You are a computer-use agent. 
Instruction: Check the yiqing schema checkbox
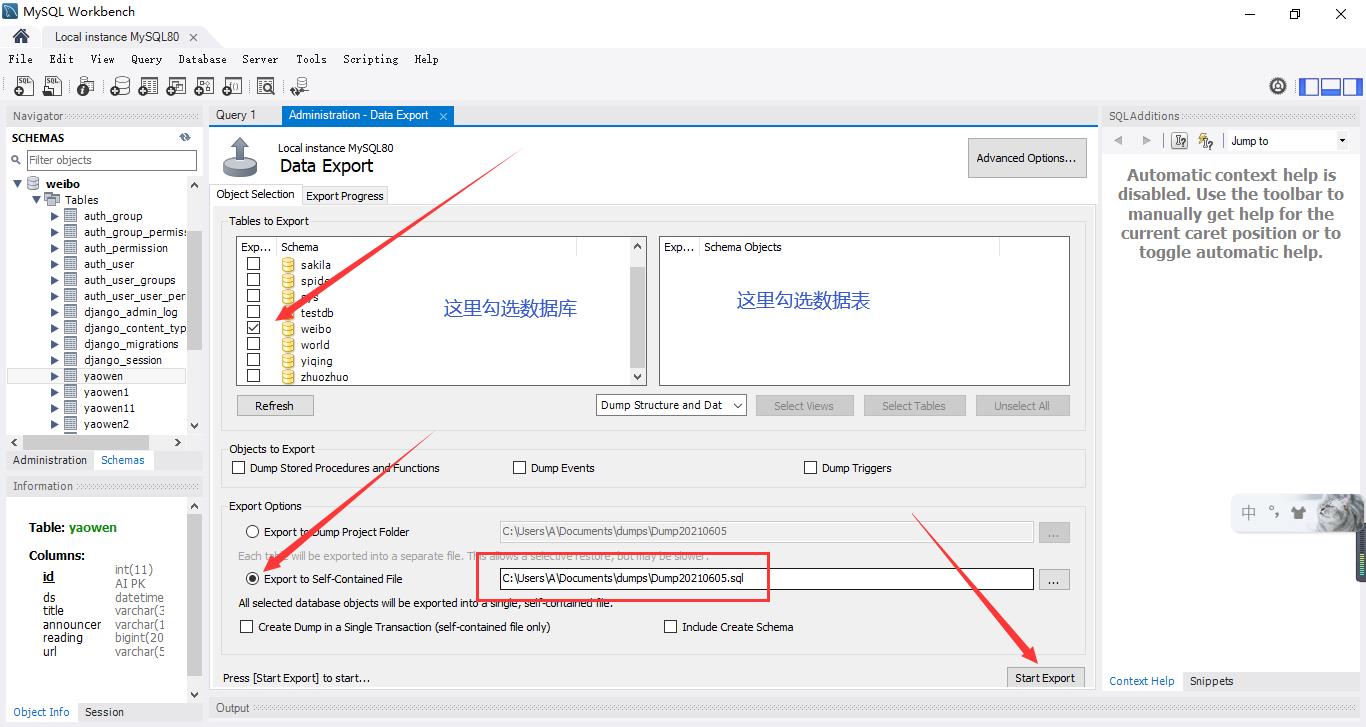pyautogui.click(x=254, y=360)
